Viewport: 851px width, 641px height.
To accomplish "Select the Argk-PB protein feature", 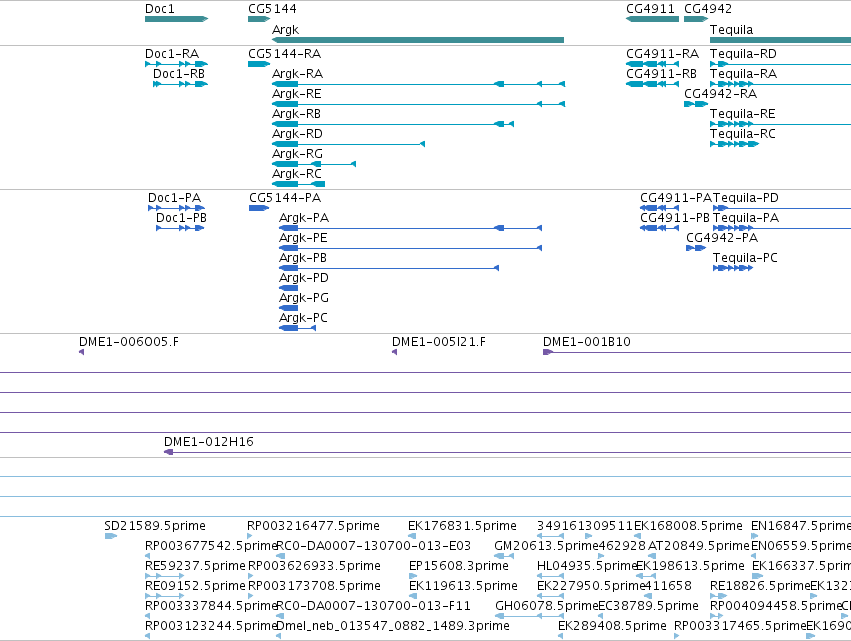I will click(x=389, y=268).
